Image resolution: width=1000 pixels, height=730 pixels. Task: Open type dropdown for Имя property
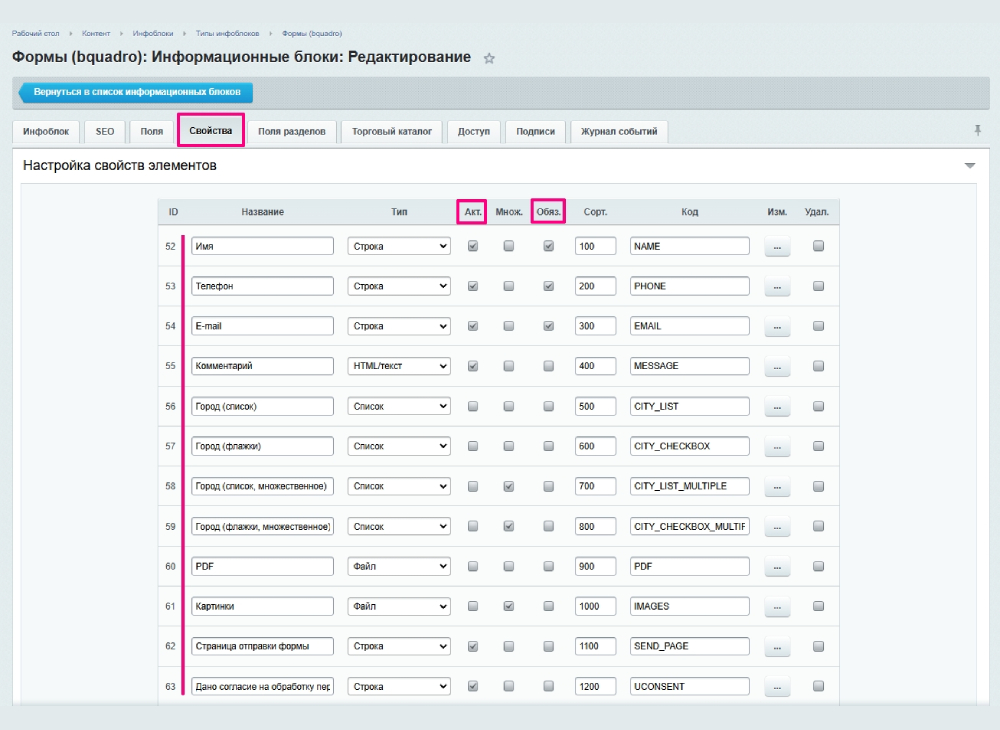click(x=399, y=246)
